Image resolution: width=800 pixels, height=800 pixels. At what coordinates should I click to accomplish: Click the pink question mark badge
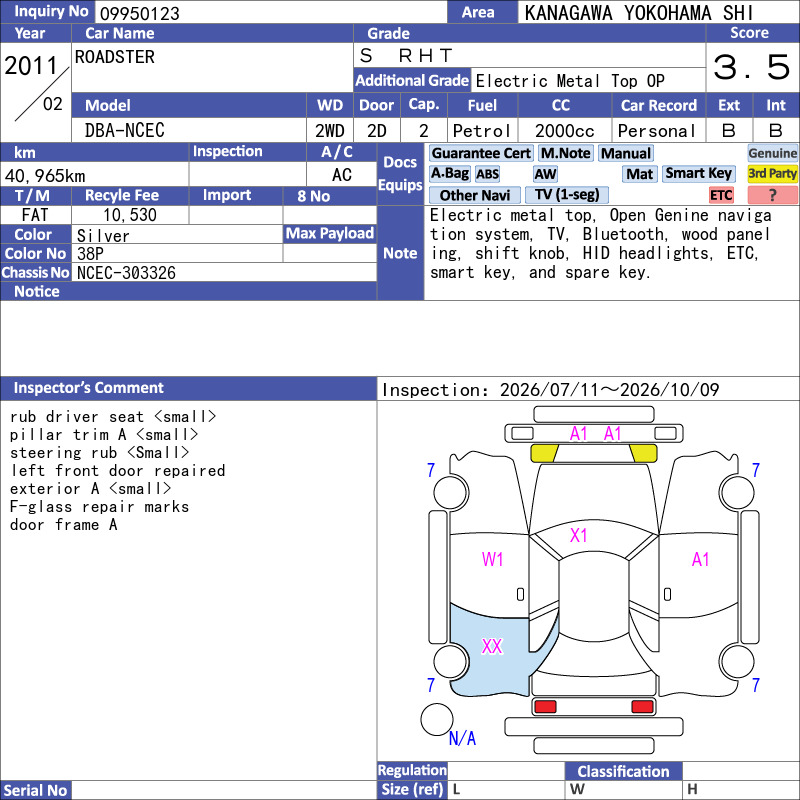[772, 195]
